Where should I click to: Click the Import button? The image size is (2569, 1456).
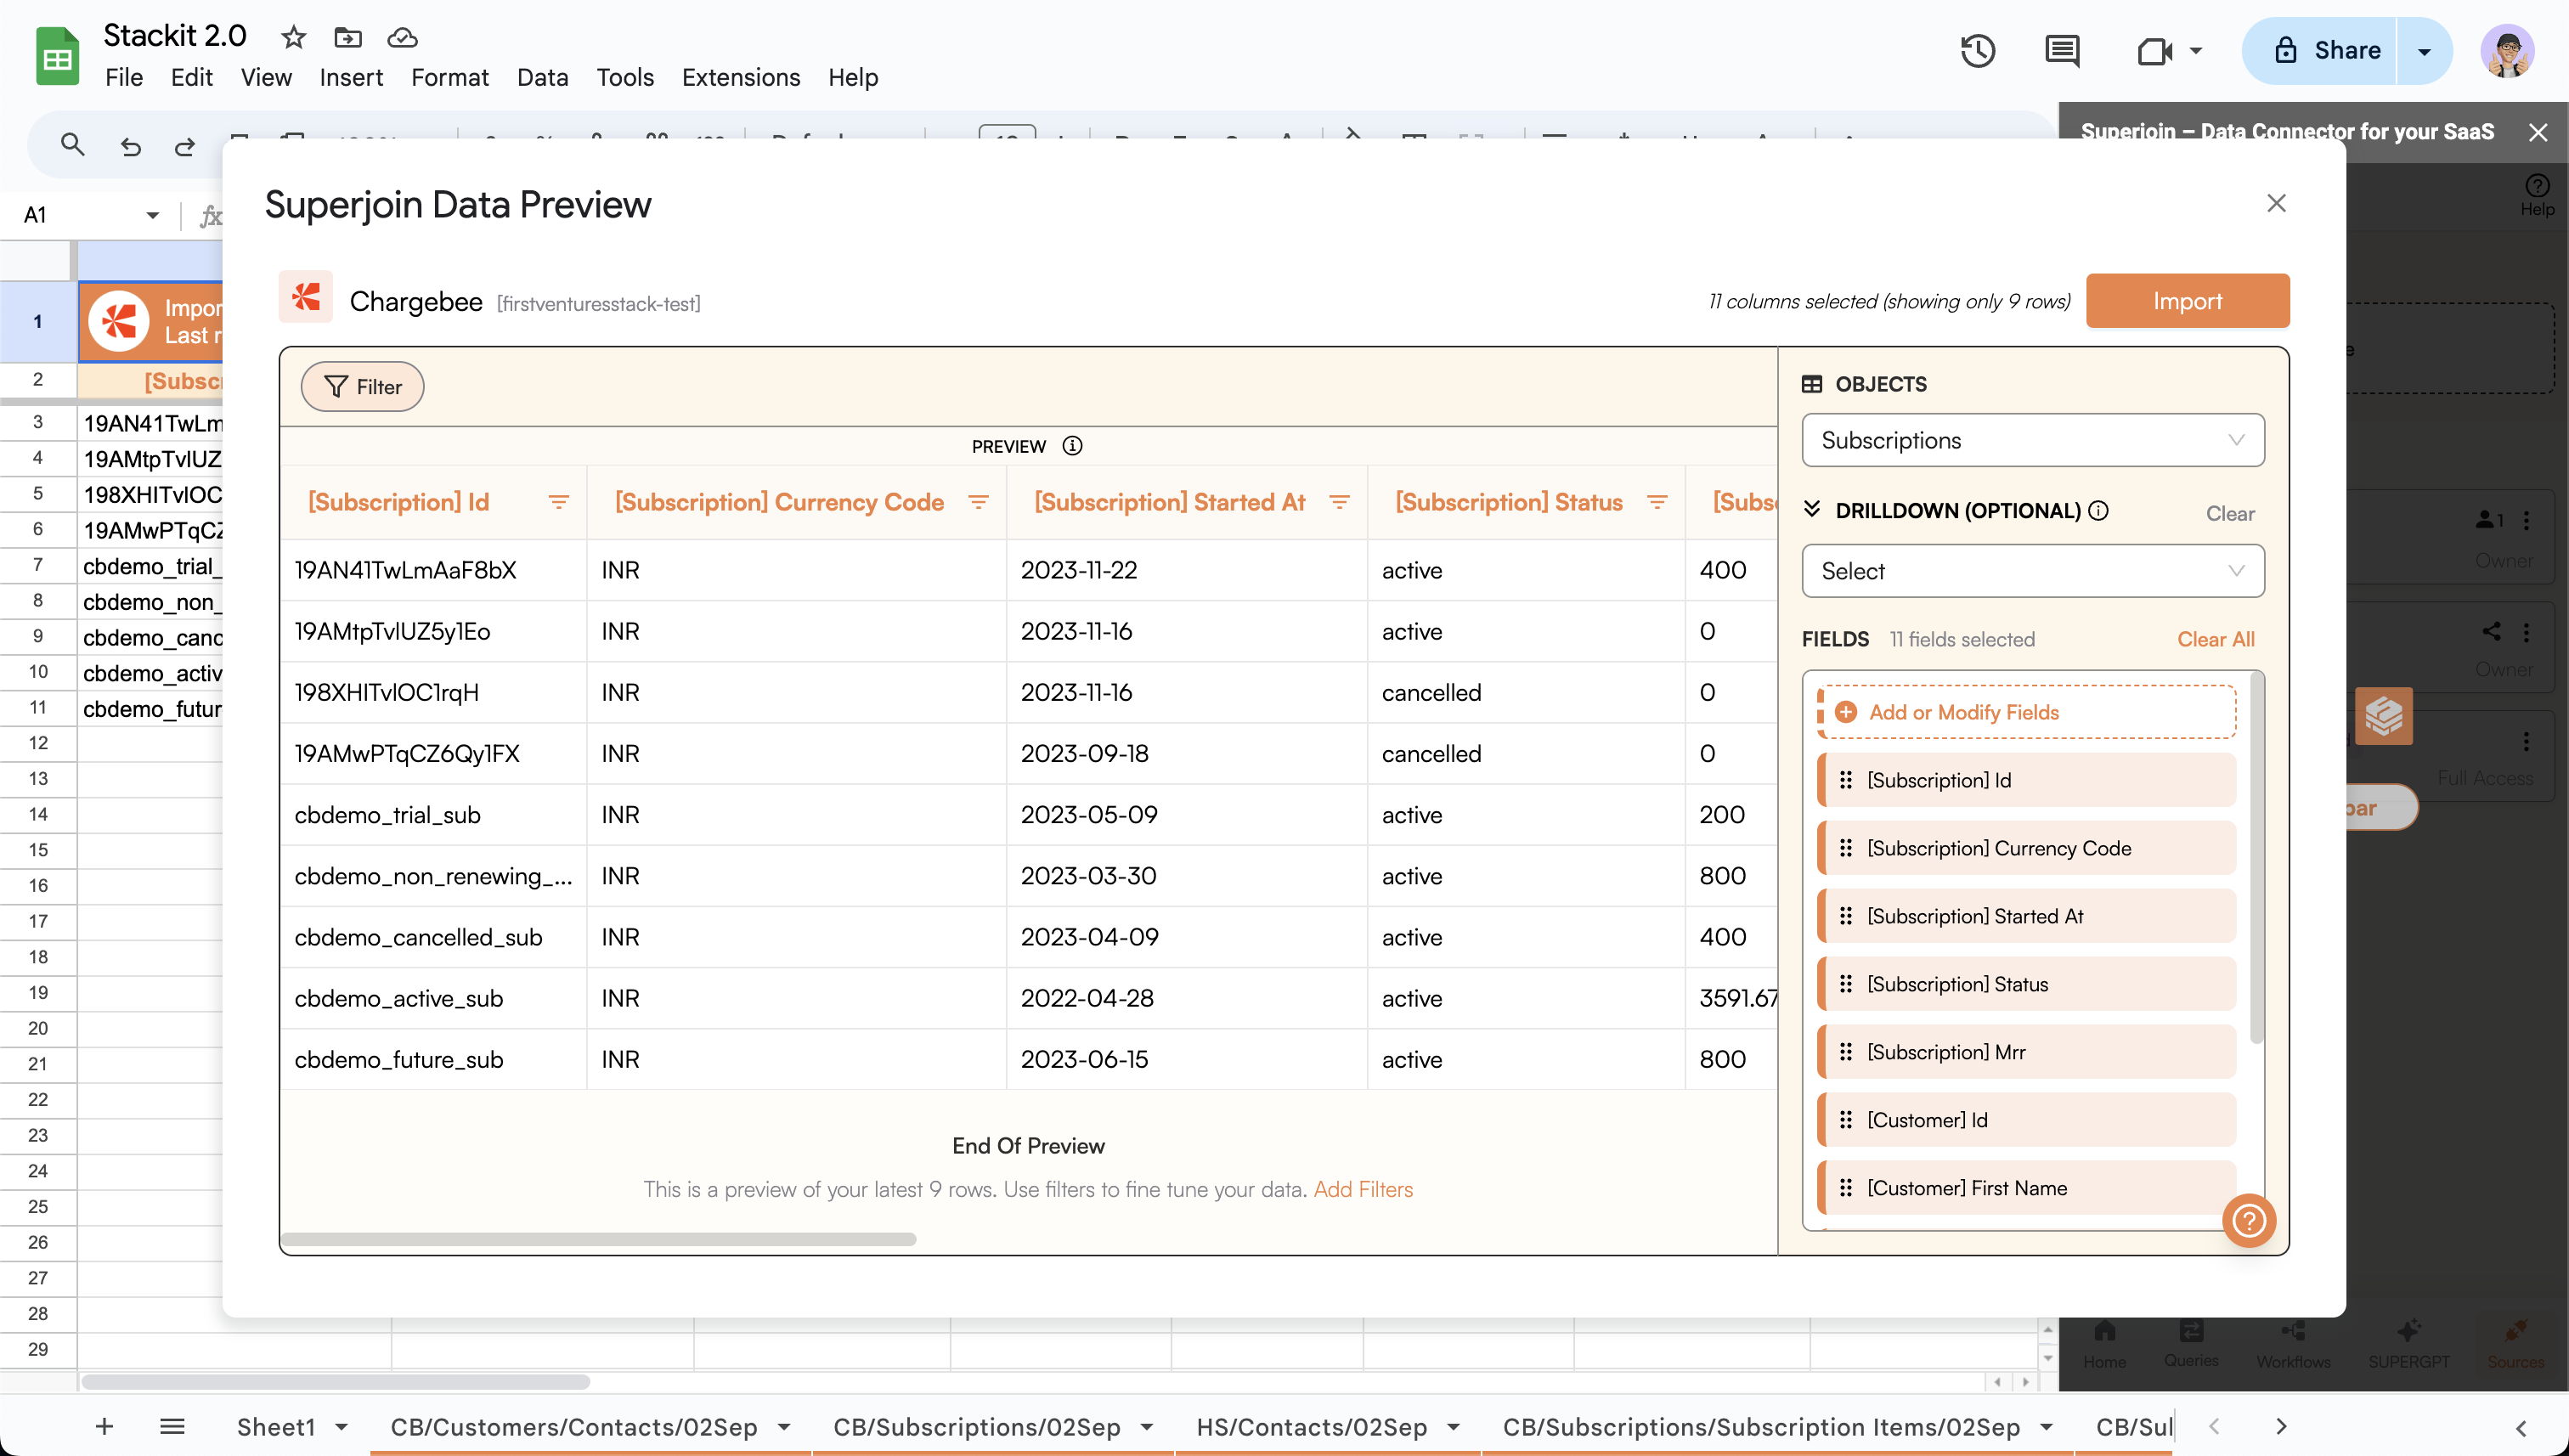tap(2187, 301)
